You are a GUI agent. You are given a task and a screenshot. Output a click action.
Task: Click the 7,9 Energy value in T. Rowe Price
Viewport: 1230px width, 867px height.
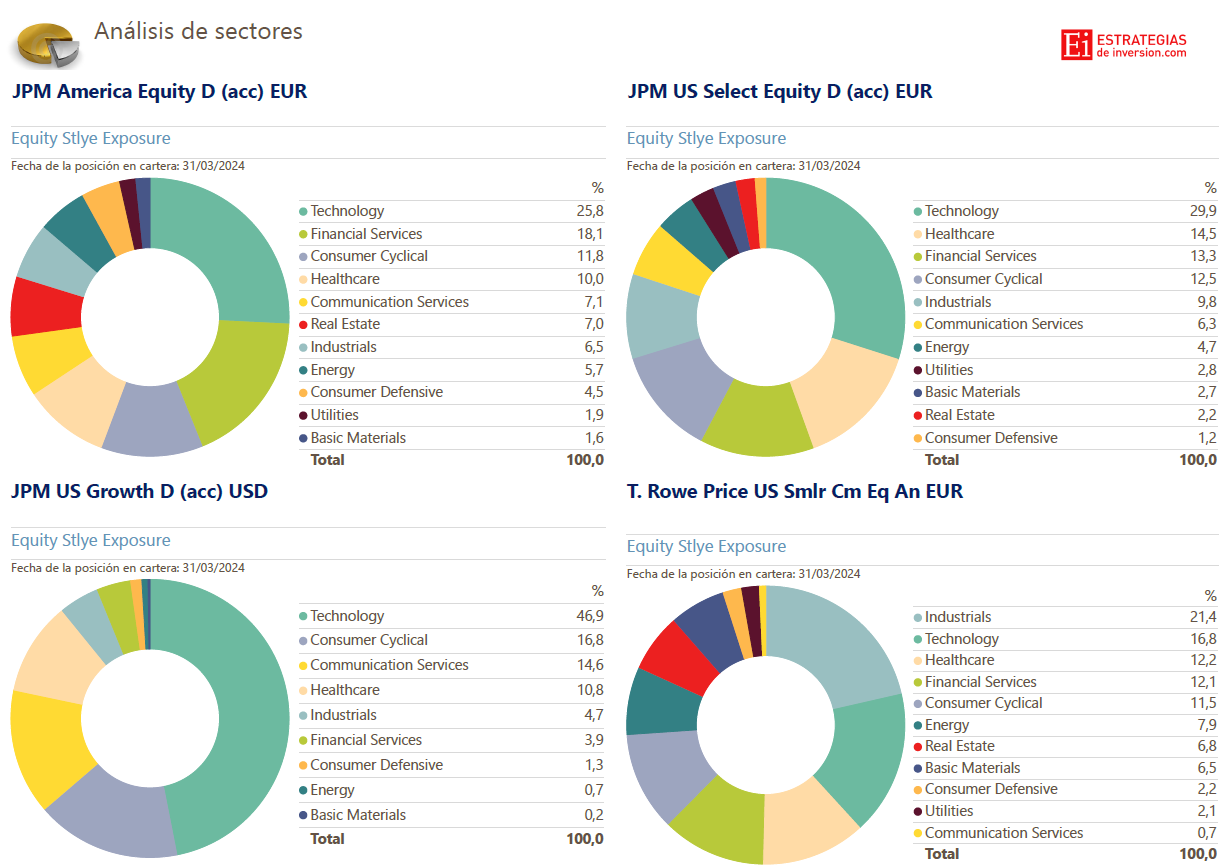pos(1207,726)
